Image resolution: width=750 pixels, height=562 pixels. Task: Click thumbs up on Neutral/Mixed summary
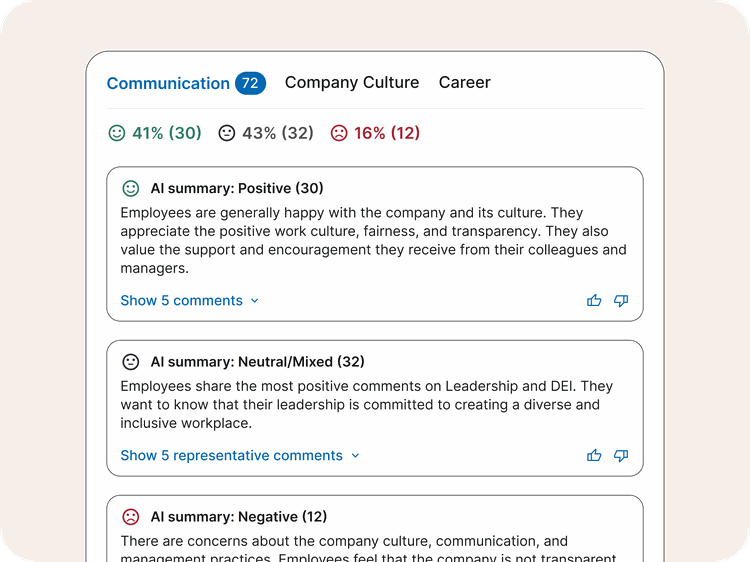594,455
